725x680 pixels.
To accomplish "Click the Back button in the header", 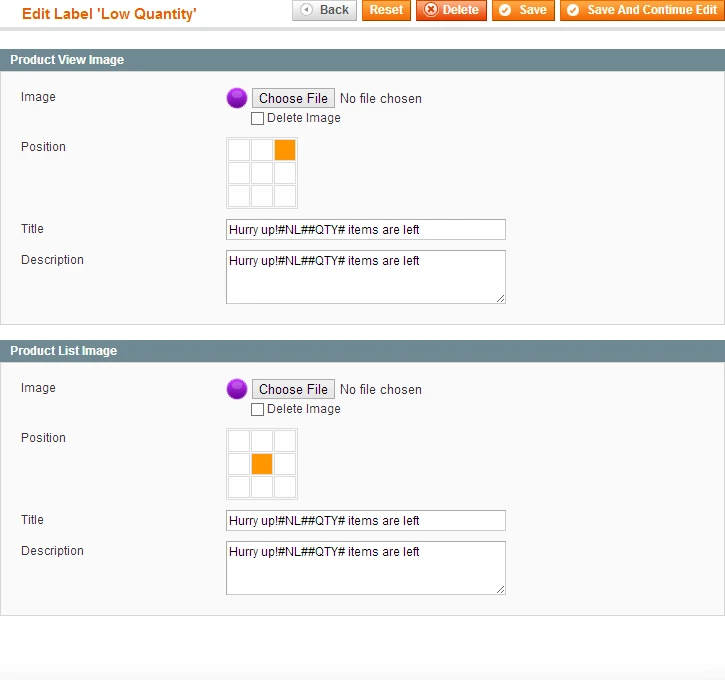I will (324, 10).
